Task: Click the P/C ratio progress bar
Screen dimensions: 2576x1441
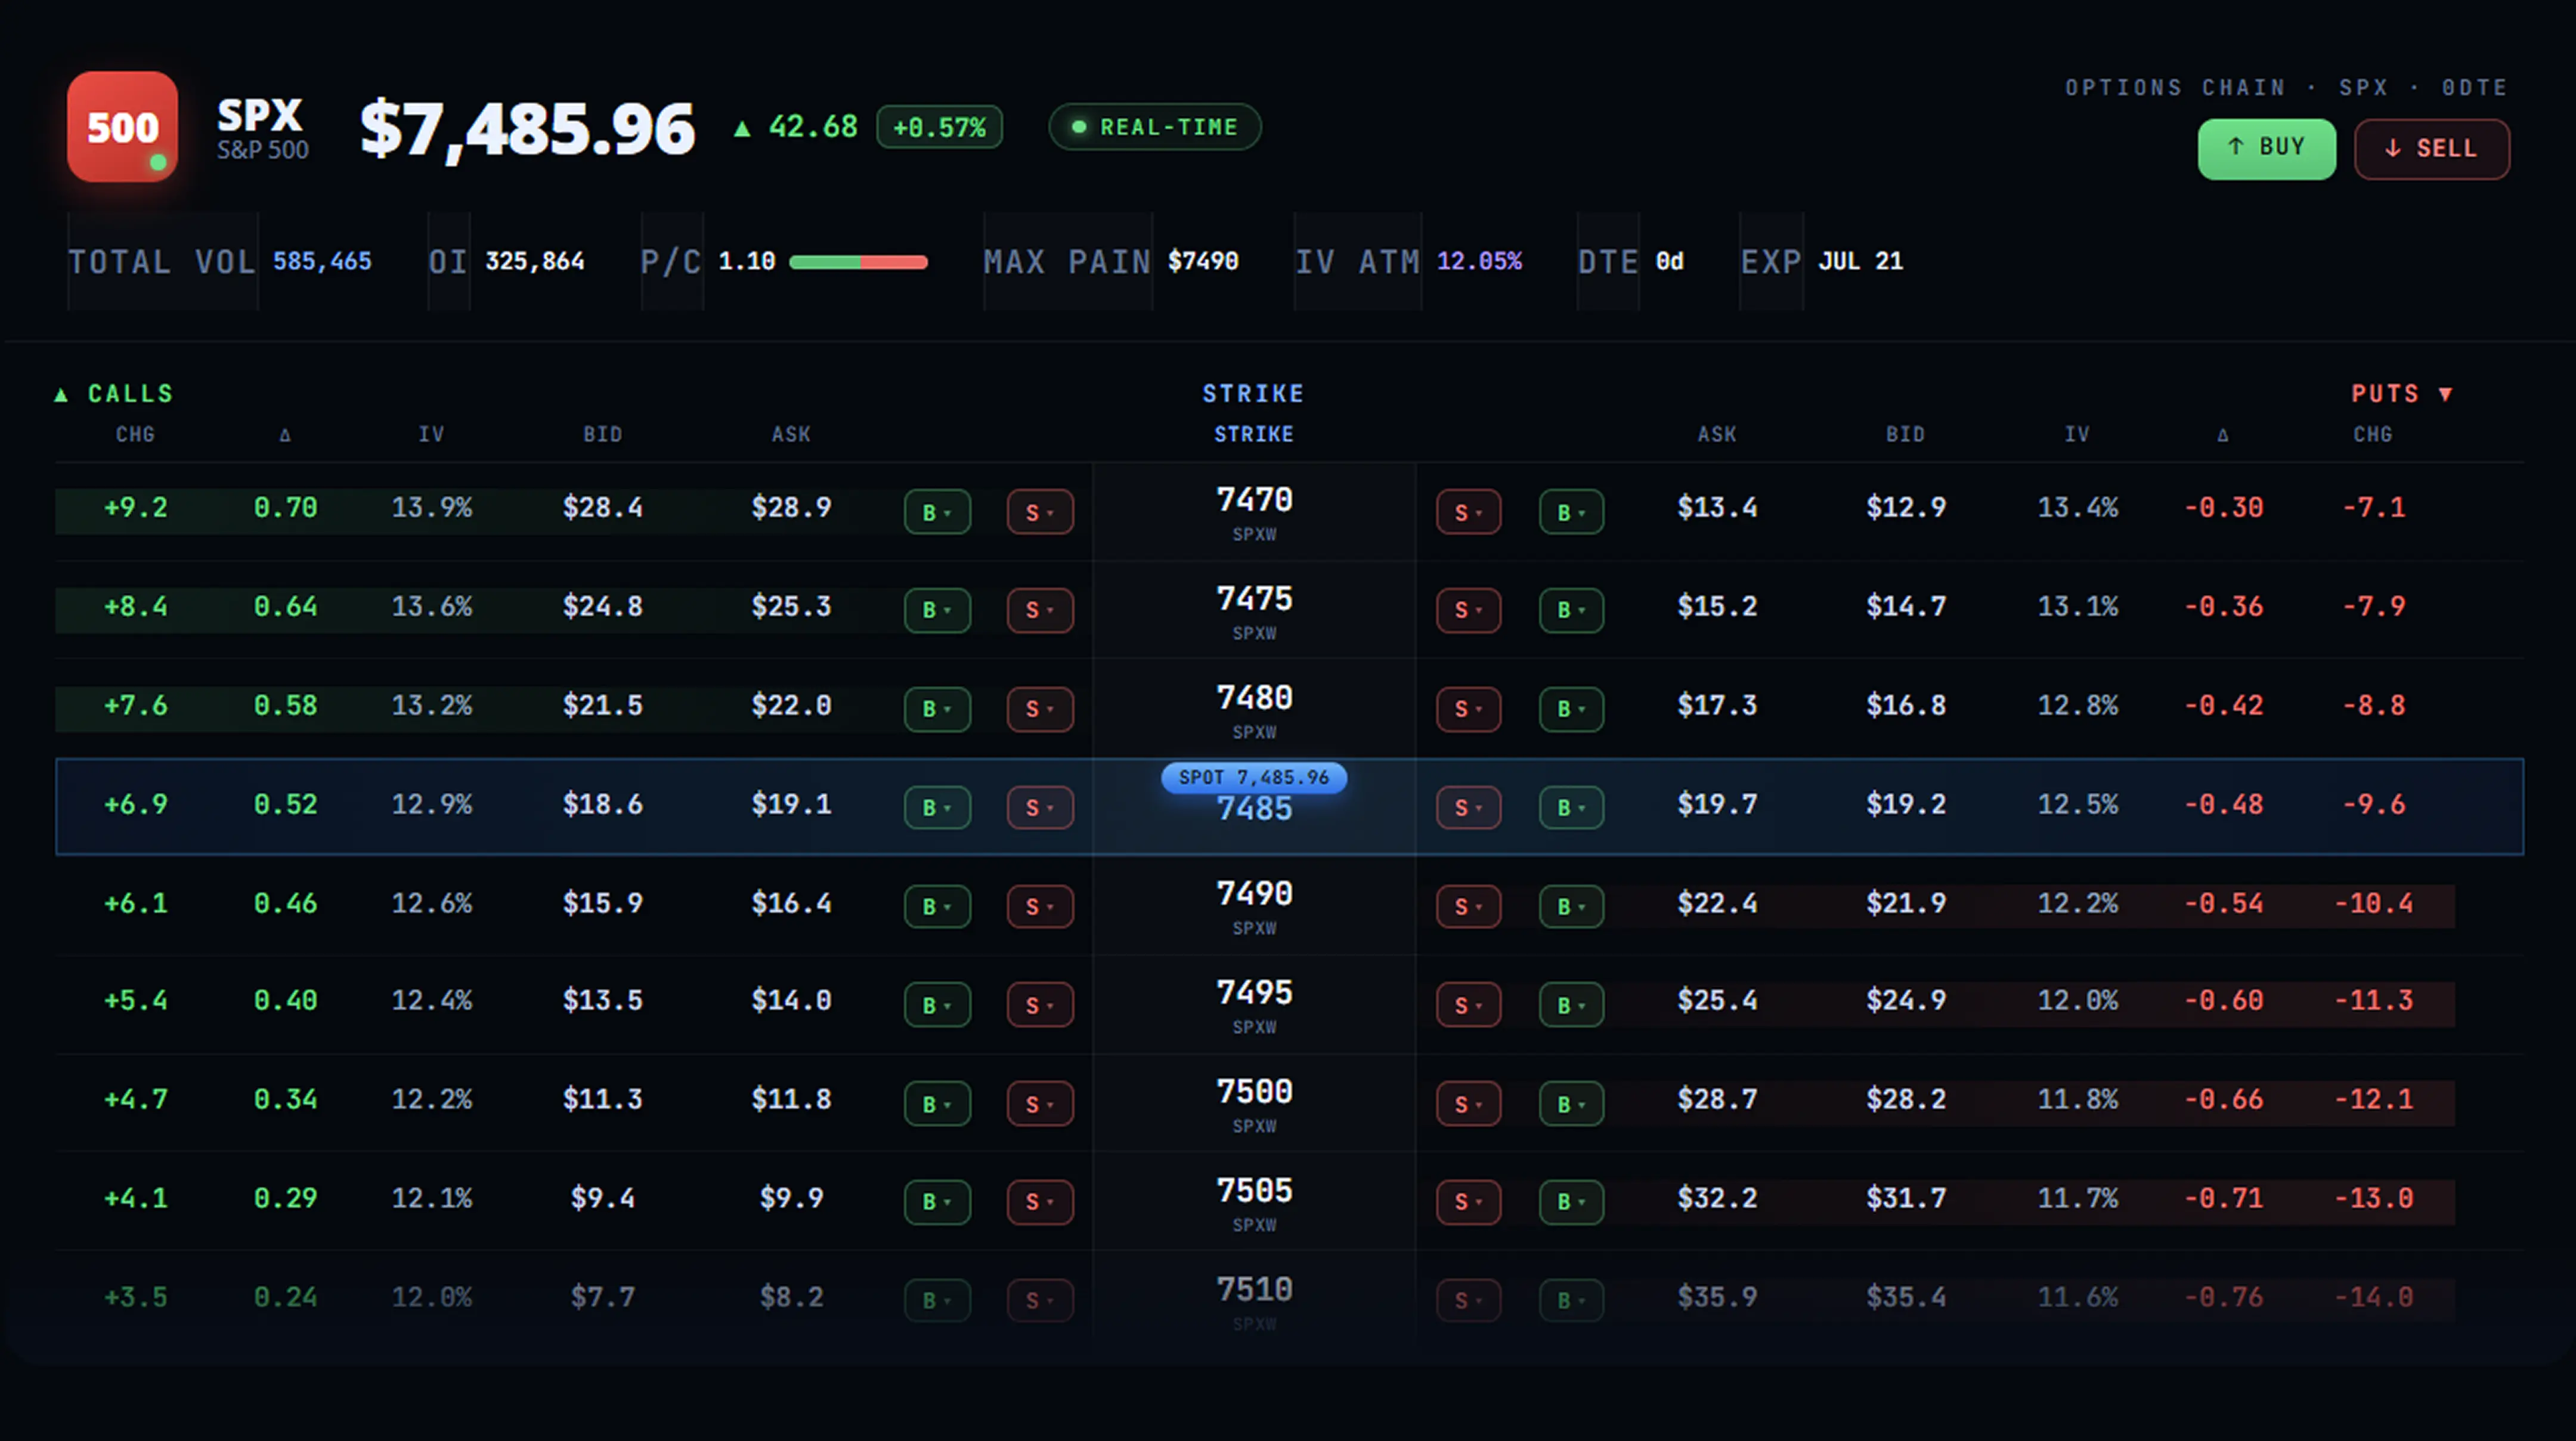Action: 858,262
